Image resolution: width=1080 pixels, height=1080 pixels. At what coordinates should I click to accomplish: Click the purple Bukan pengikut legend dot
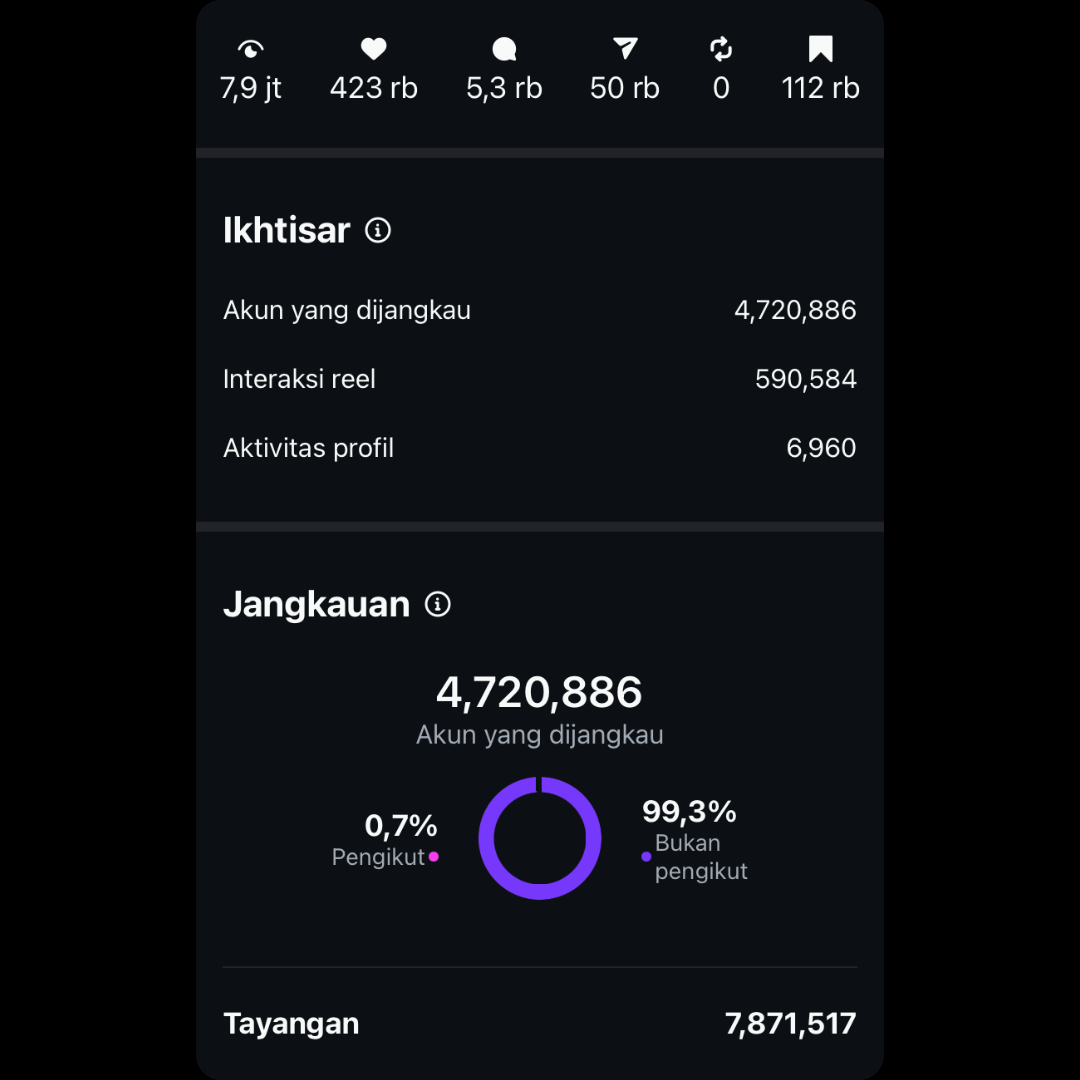click(646, 857)
